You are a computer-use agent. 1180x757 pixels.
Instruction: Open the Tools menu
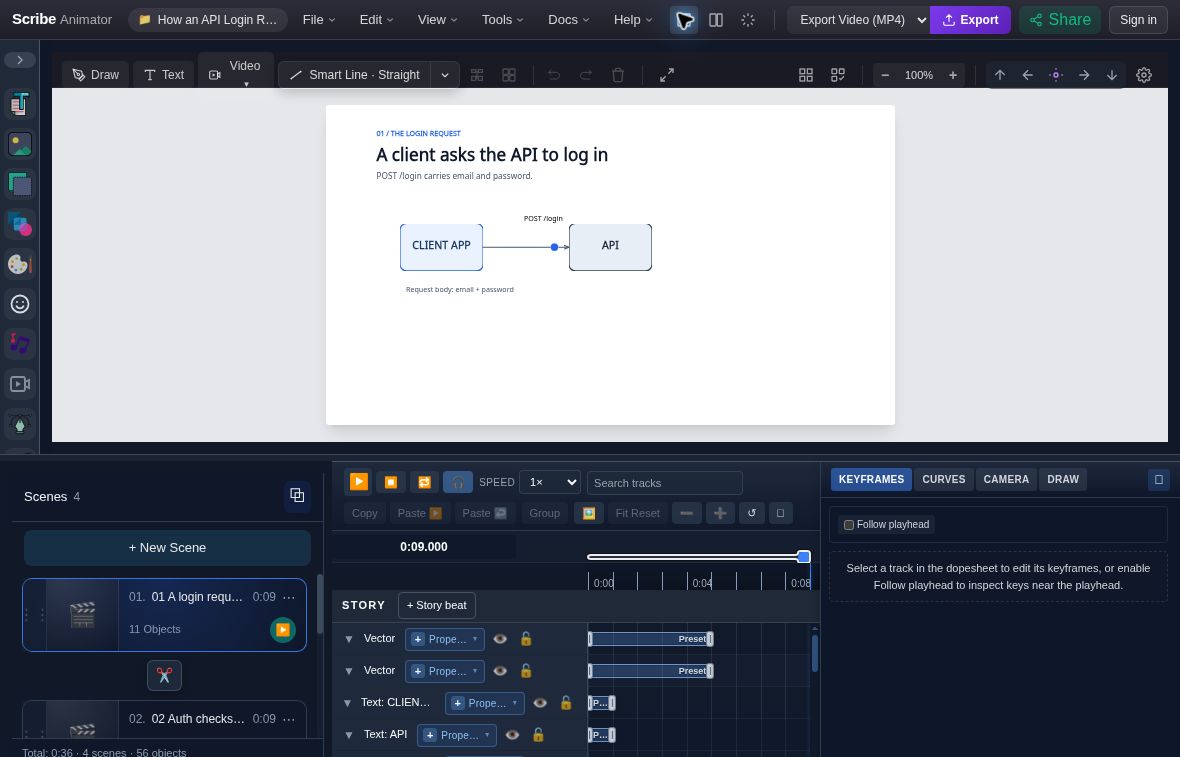click(502, 20)
